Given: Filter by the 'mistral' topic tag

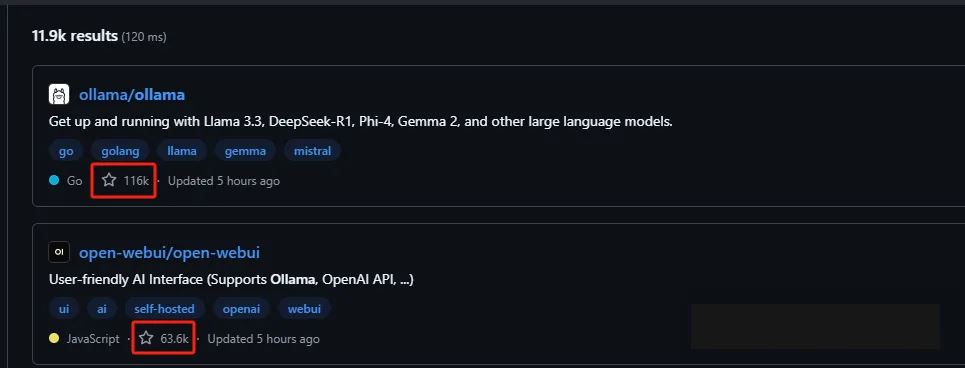Looking at the screenshot, I should pyautogui.click(x=312, y=151).
